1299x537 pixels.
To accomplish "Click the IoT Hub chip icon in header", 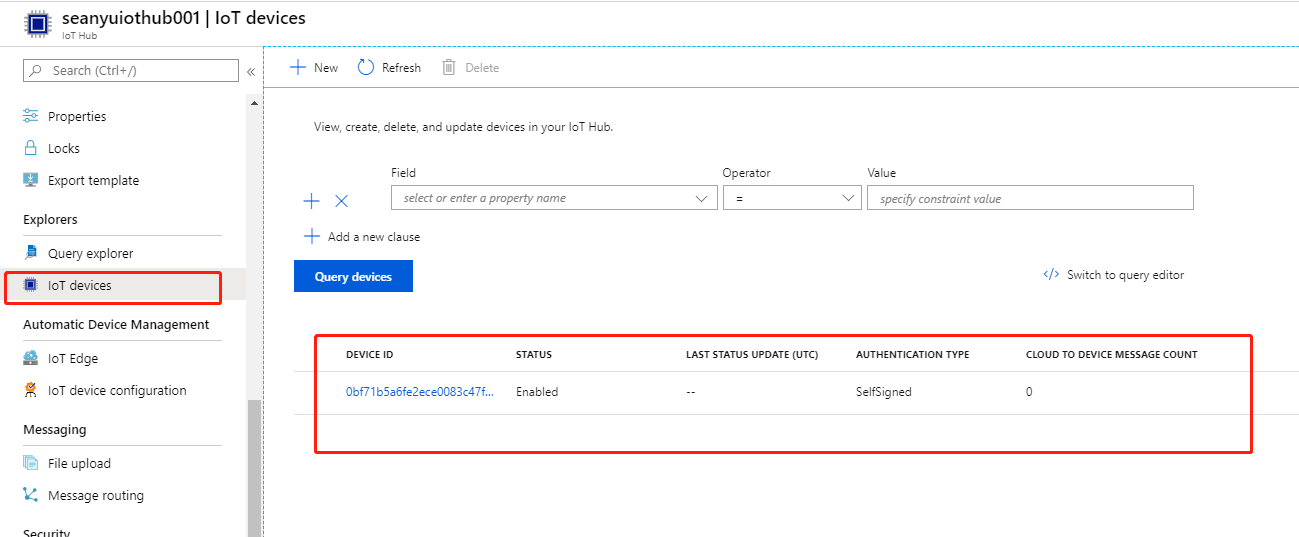I will [37, 23].
